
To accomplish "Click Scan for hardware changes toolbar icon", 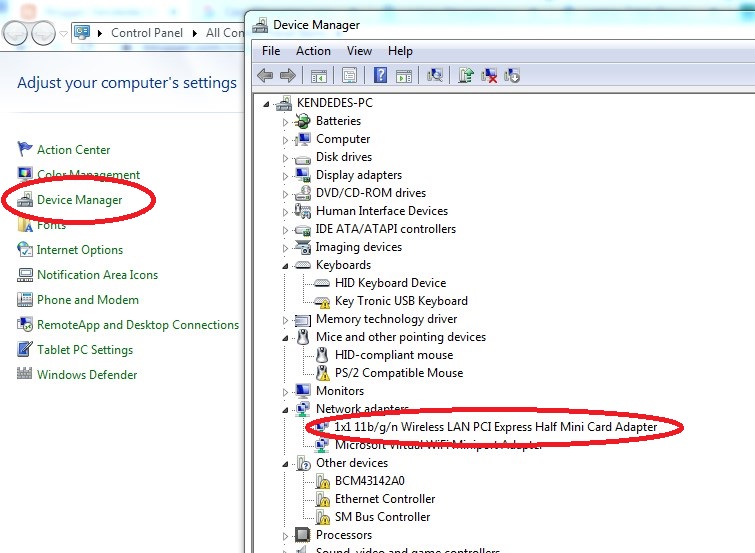I will click(435, 75).
